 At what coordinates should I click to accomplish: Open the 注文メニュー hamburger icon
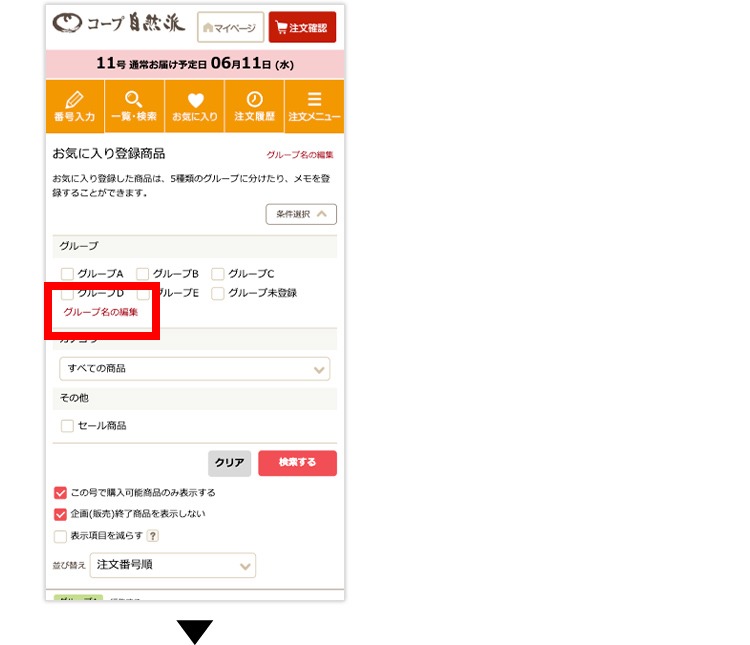(314, 107)
